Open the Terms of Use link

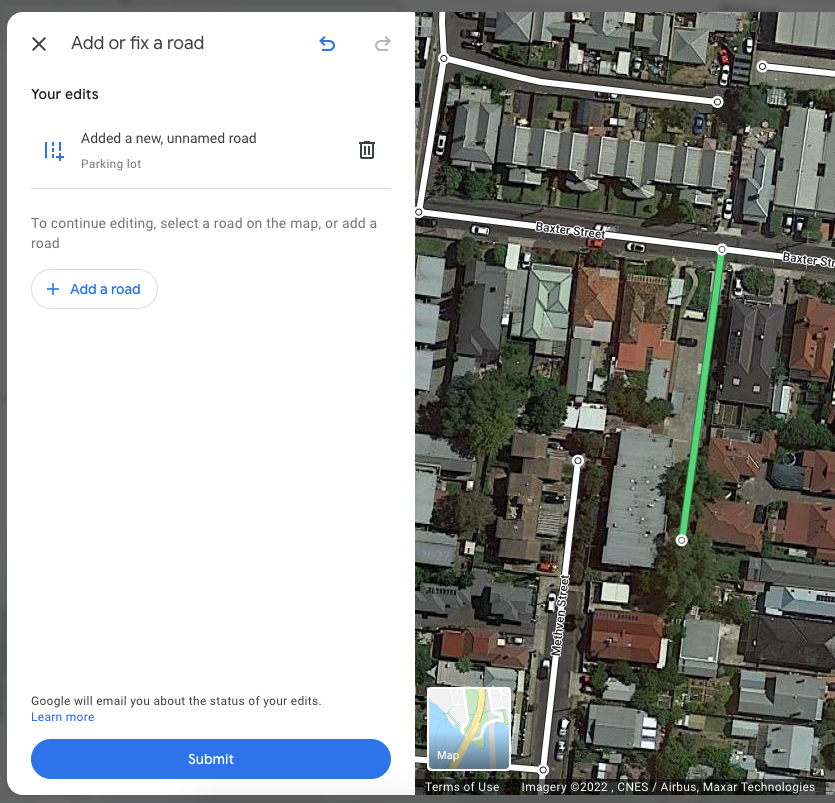462,787
